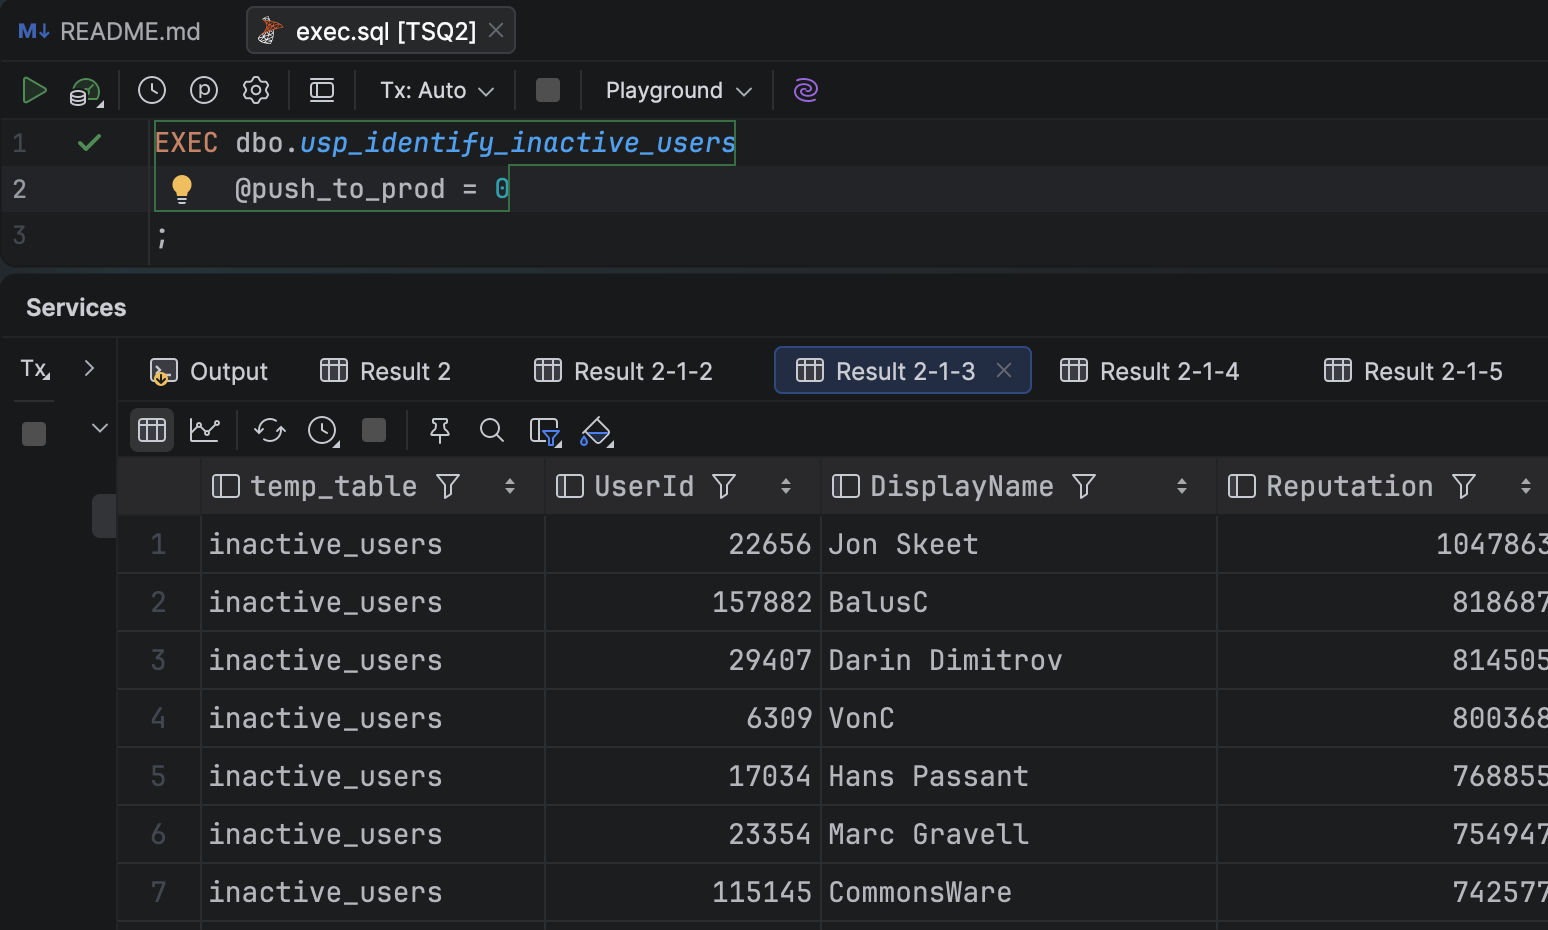
Task: Click the usp_identify_inactive_users procedure link
Action: point(516,142)
